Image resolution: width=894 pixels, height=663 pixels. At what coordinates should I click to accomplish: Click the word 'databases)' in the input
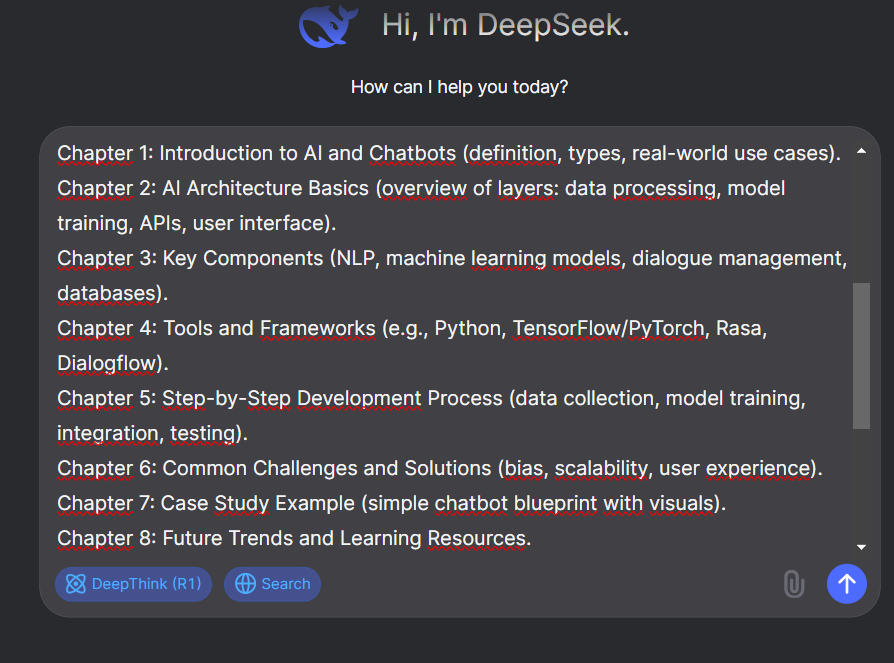click(x=112, y=293)
